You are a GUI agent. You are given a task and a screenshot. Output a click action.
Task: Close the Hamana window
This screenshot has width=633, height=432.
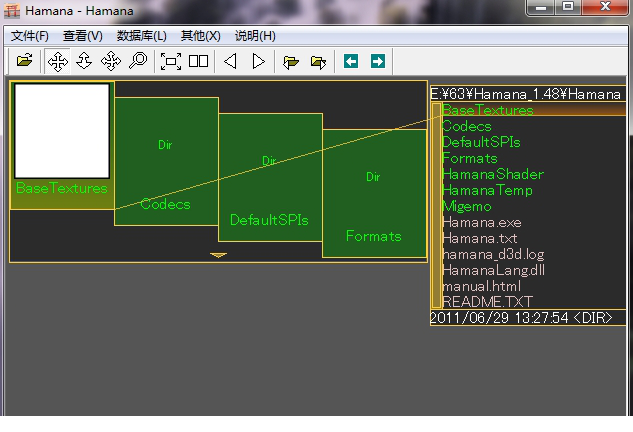pyautogui.click(x=605, y=7)
